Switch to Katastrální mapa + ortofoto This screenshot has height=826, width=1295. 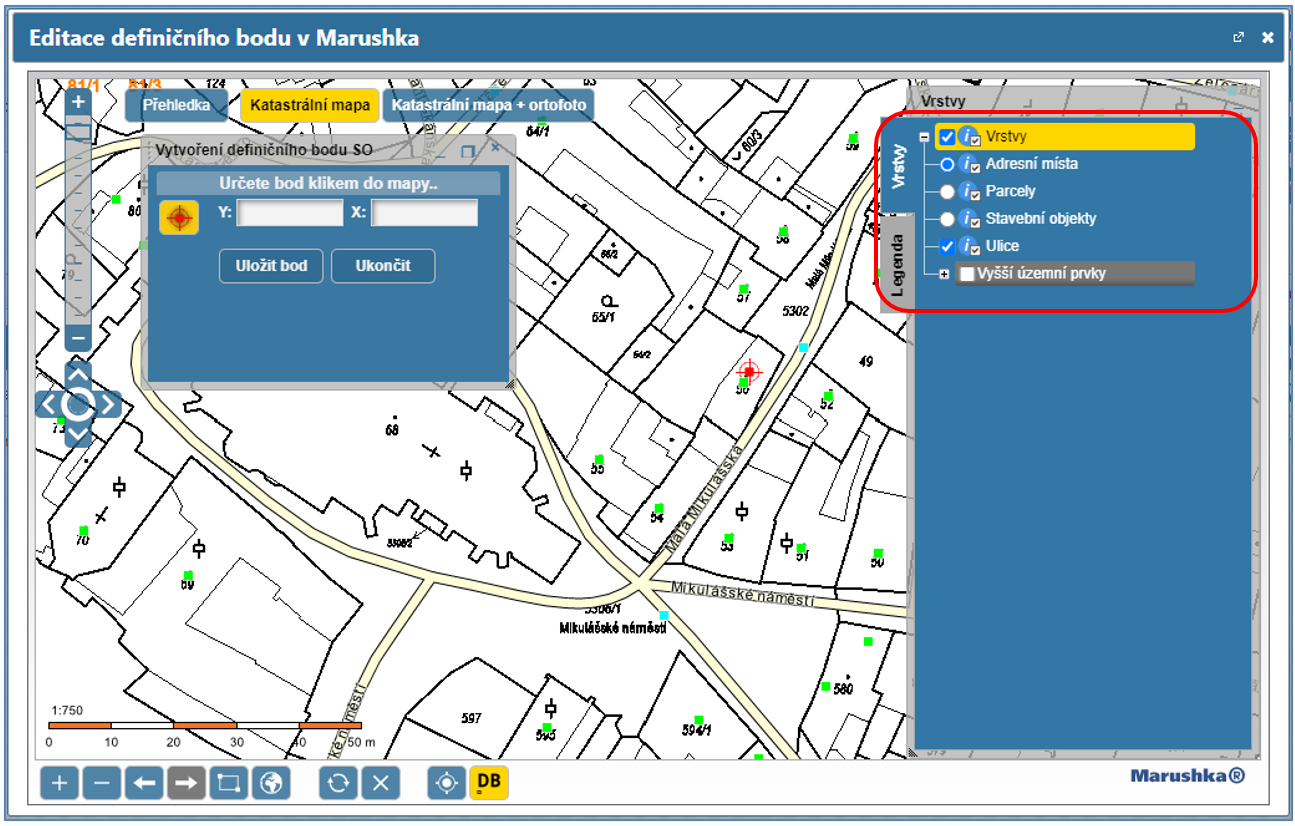click(x=488, y=105)
